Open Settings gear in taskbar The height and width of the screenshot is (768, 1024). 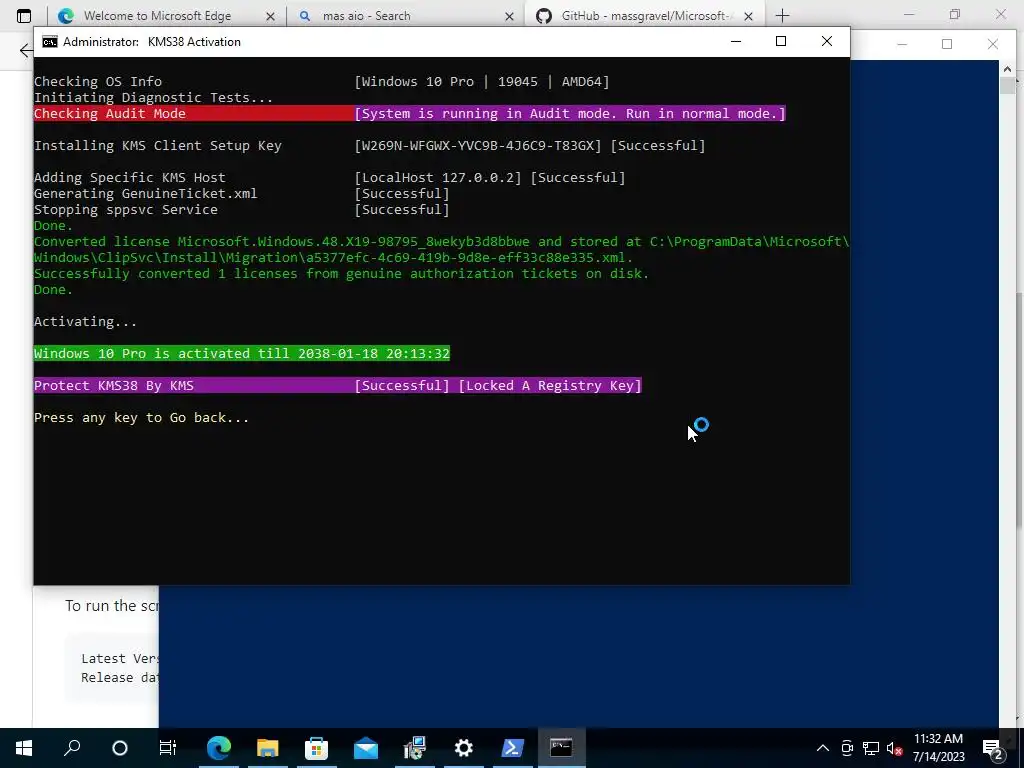[464, 747]
